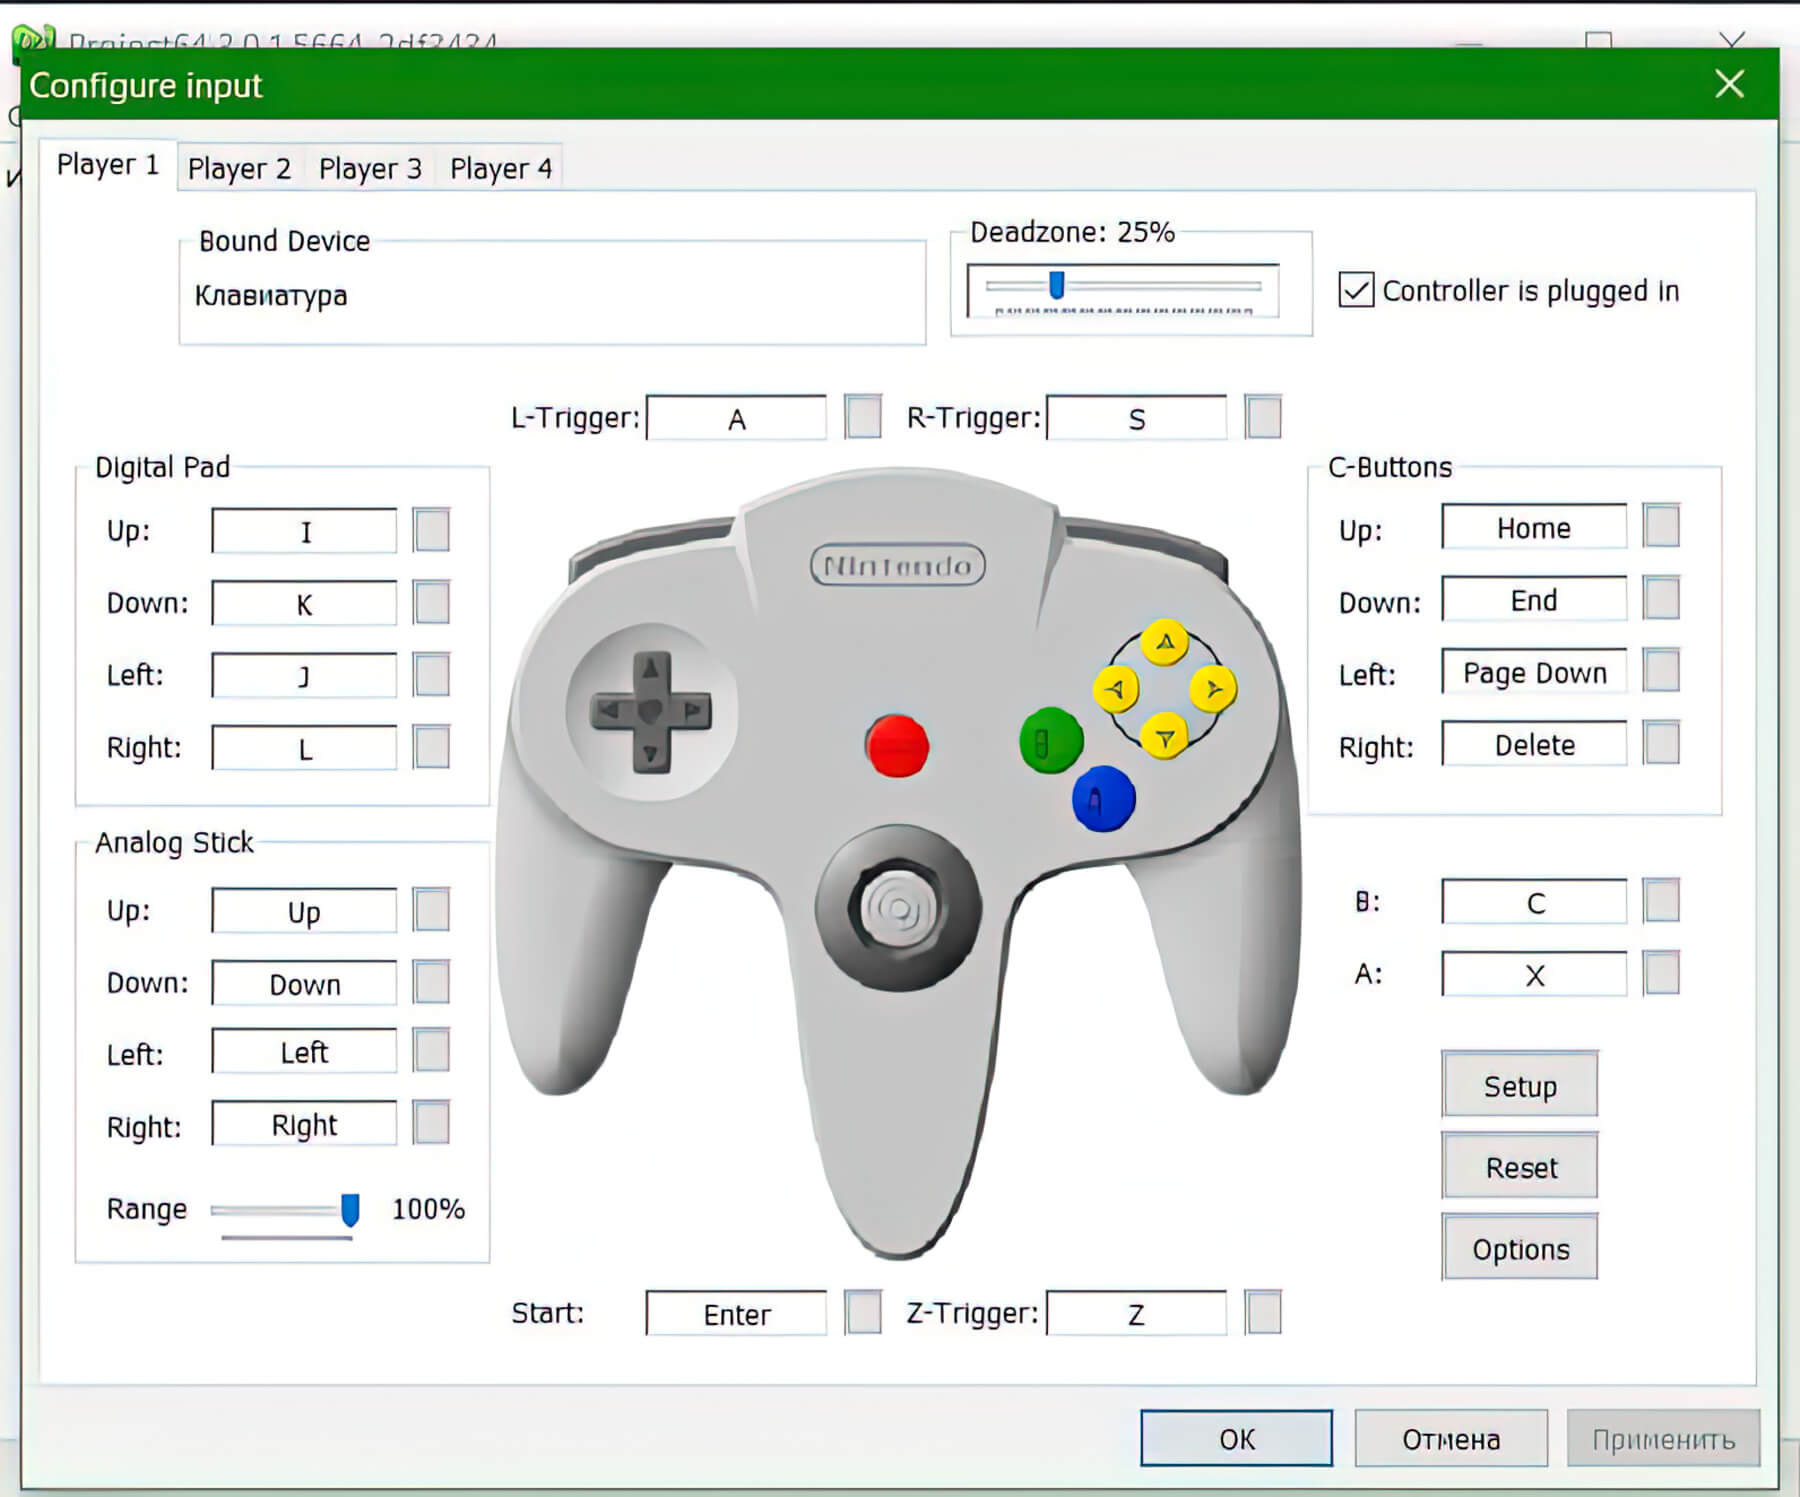Switch to the Player 2 tab
The image size is (1800, 1497).
point(238,167)
